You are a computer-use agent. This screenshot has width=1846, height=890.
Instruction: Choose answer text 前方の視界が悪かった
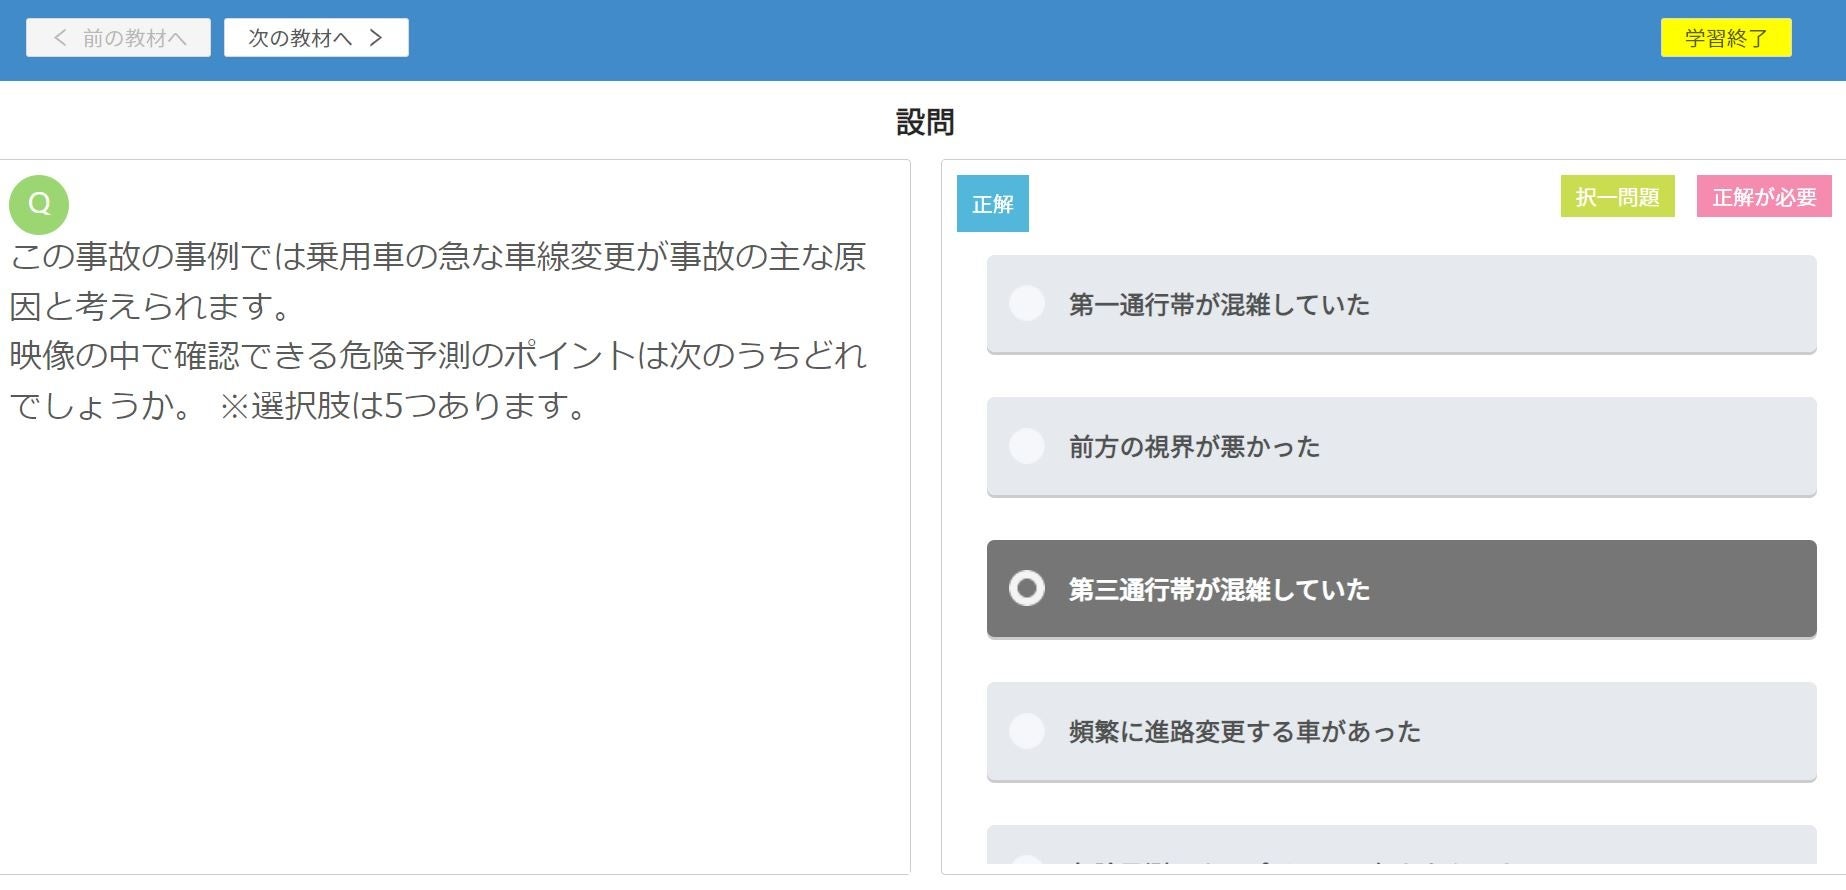pos(1194,447)
